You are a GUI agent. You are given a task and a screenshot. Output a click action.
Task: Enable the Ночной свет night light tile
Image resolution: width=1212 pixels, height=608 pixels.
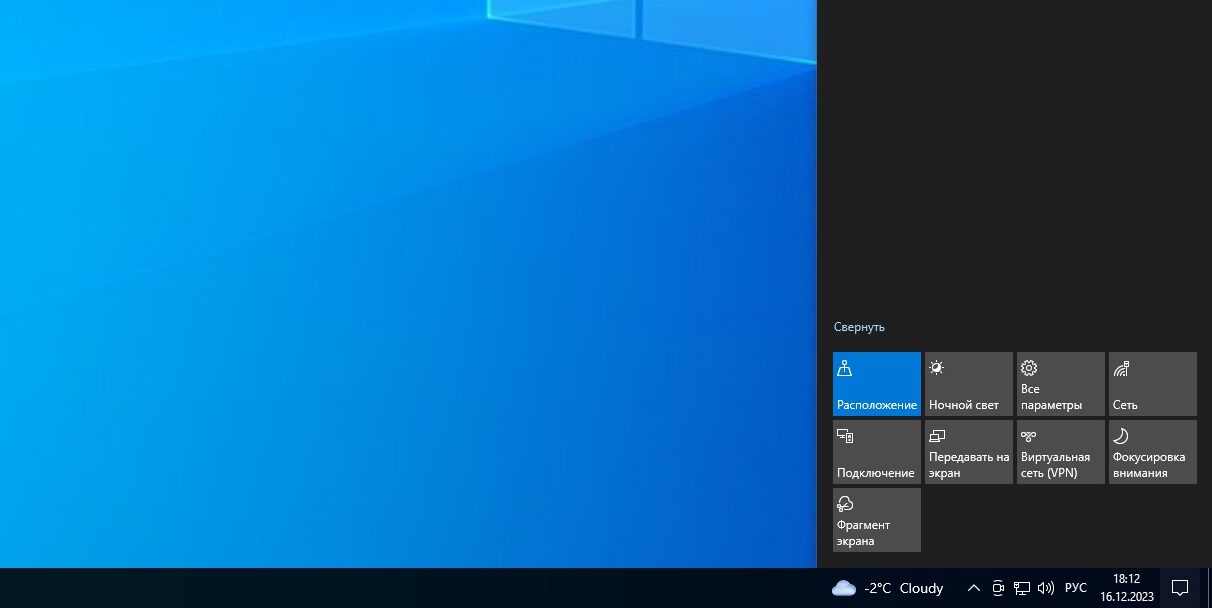[968, 384]
